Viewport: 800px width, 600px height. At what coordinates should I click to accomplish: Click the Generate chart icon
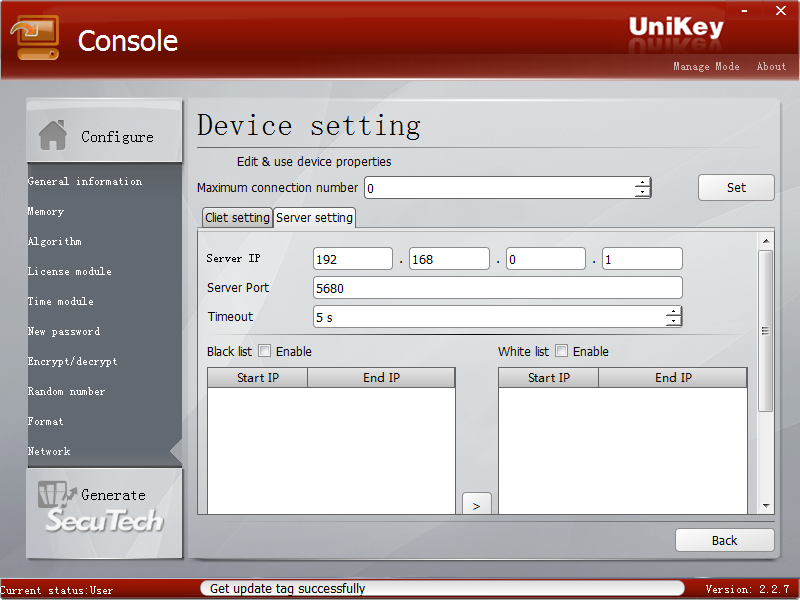(57, 494)
